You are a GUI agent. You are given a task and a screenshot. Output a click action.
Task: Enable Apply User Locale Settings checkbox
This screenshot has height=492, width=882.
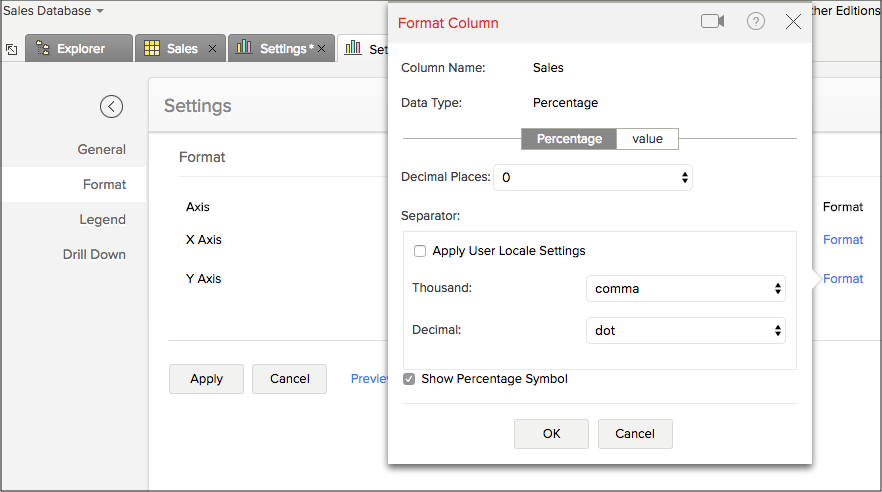point(420,251)
